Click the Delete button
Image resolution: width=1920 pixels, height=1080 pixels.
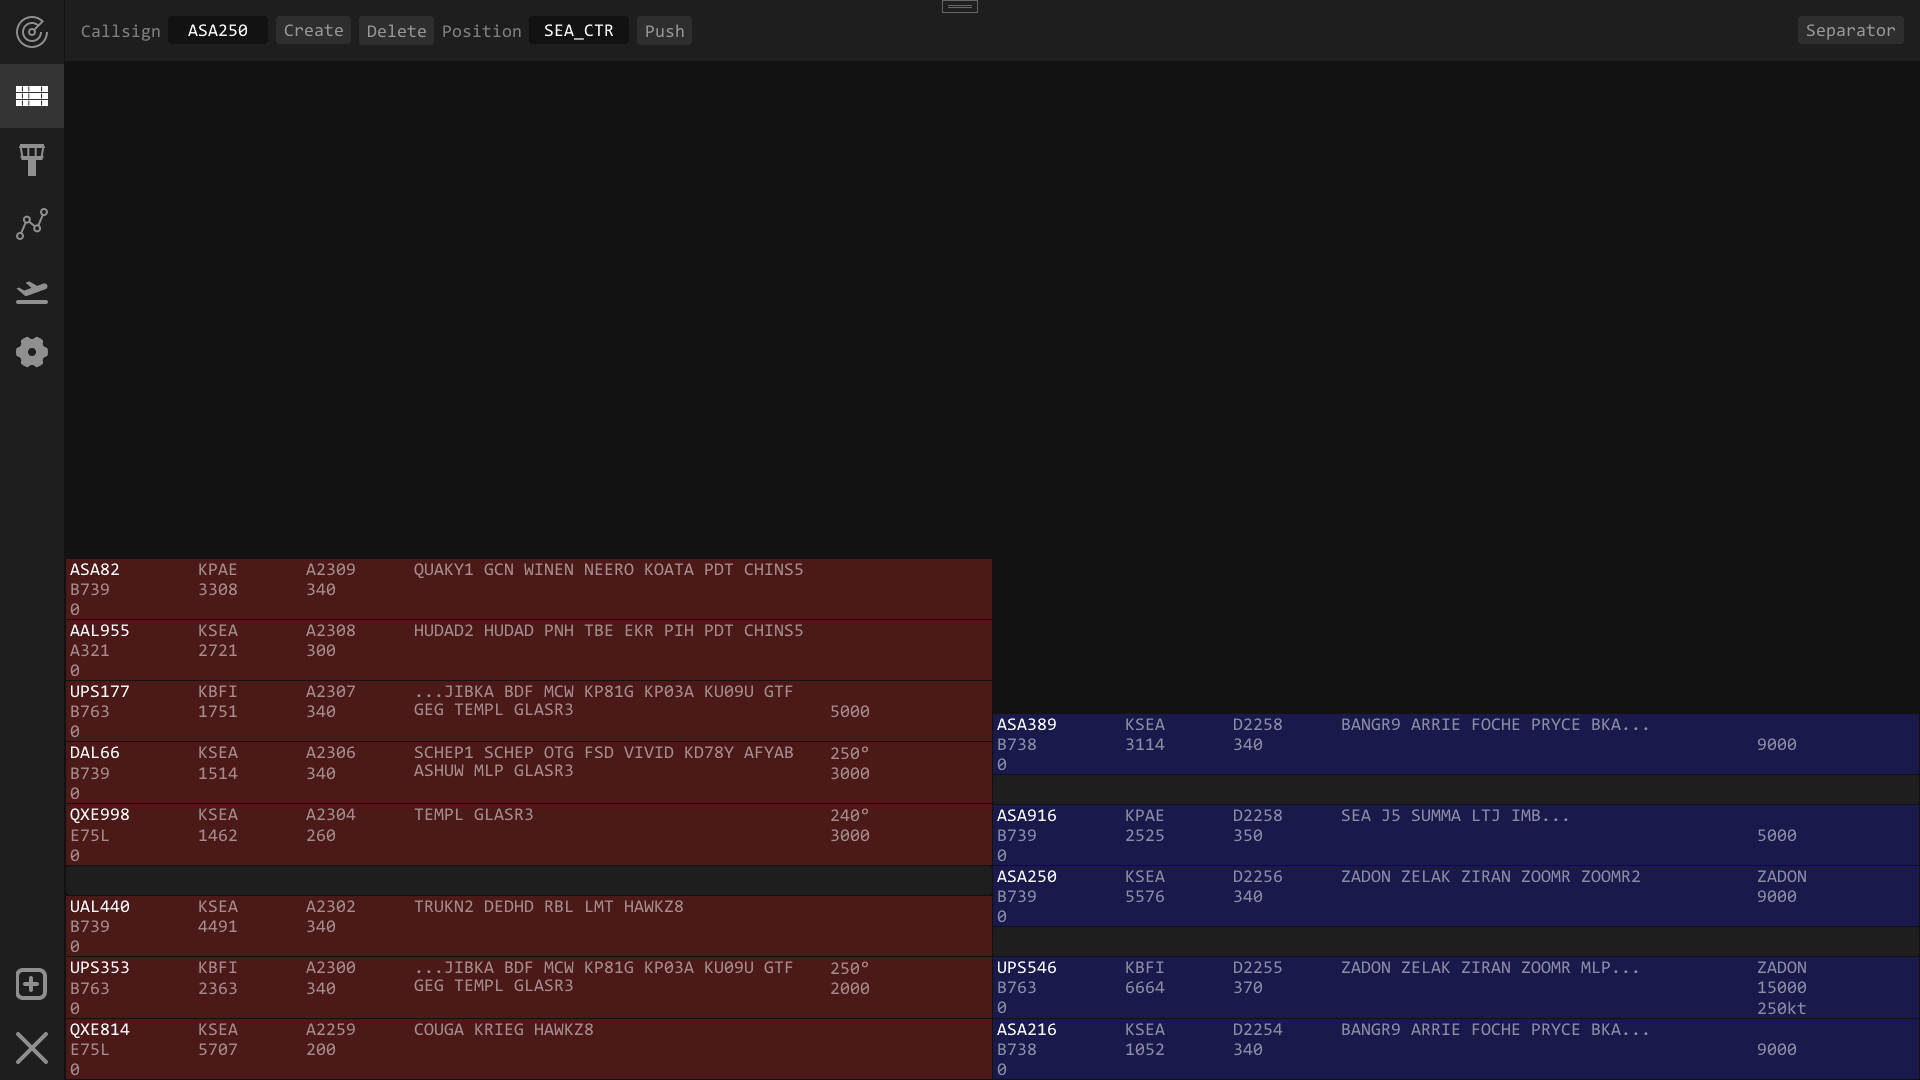click(x=396, y=31)
